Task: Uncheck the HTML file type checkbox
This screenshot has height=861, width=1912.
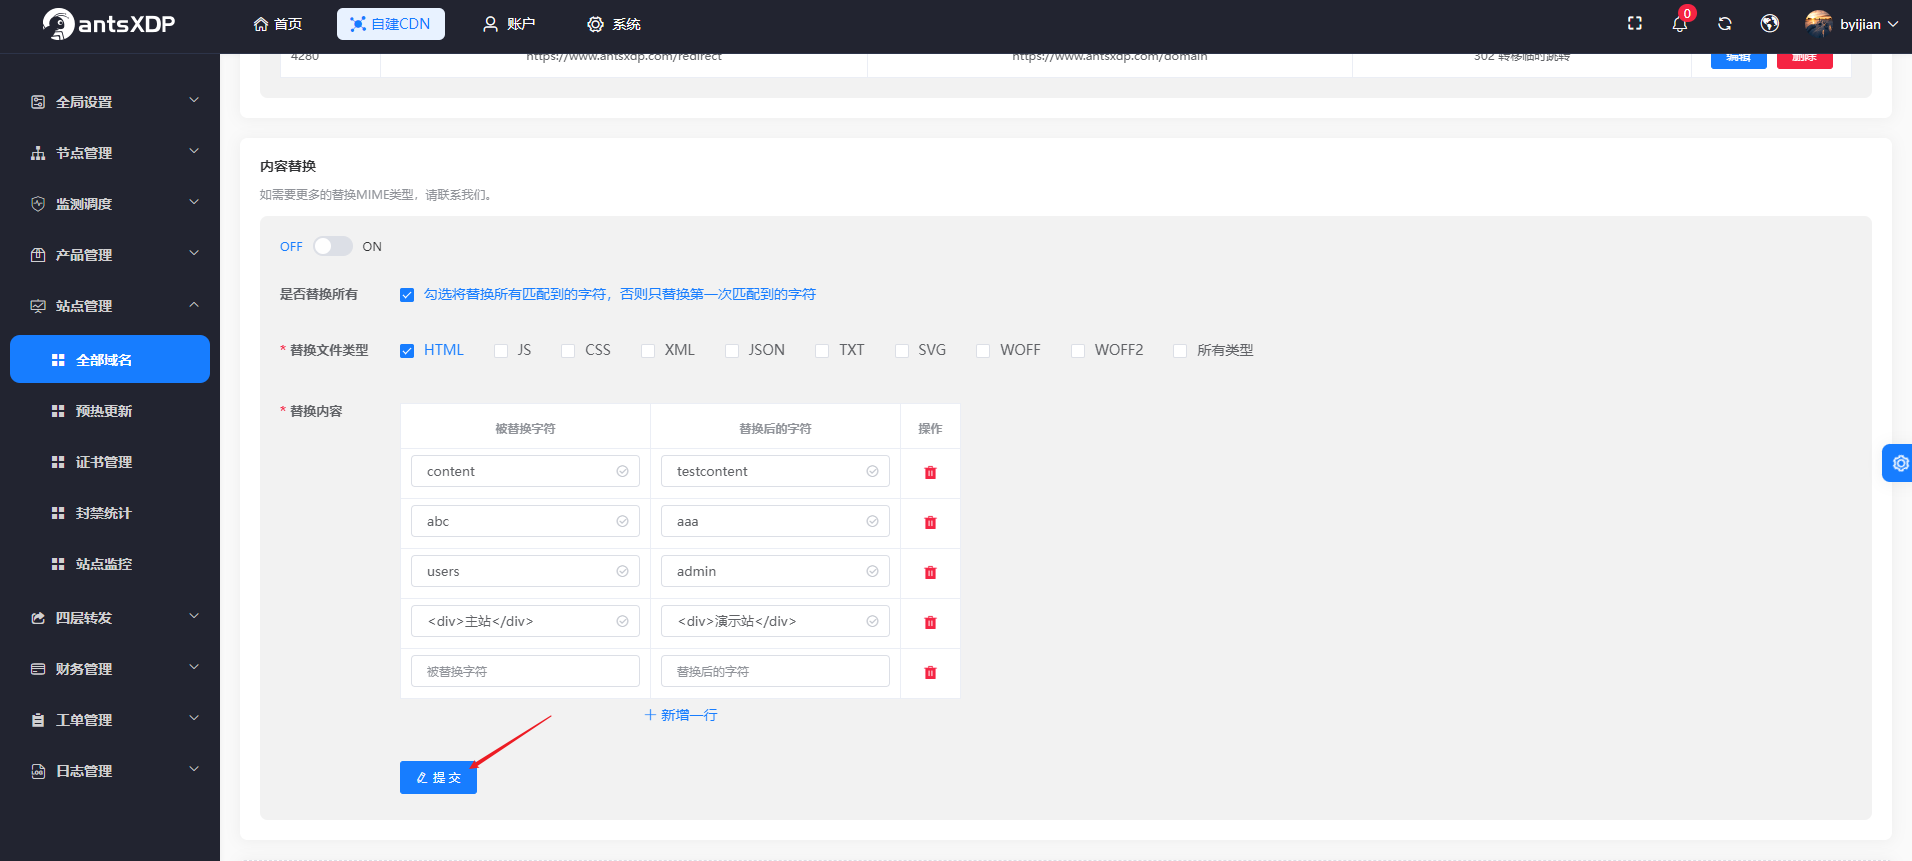Action: (407, 351)
